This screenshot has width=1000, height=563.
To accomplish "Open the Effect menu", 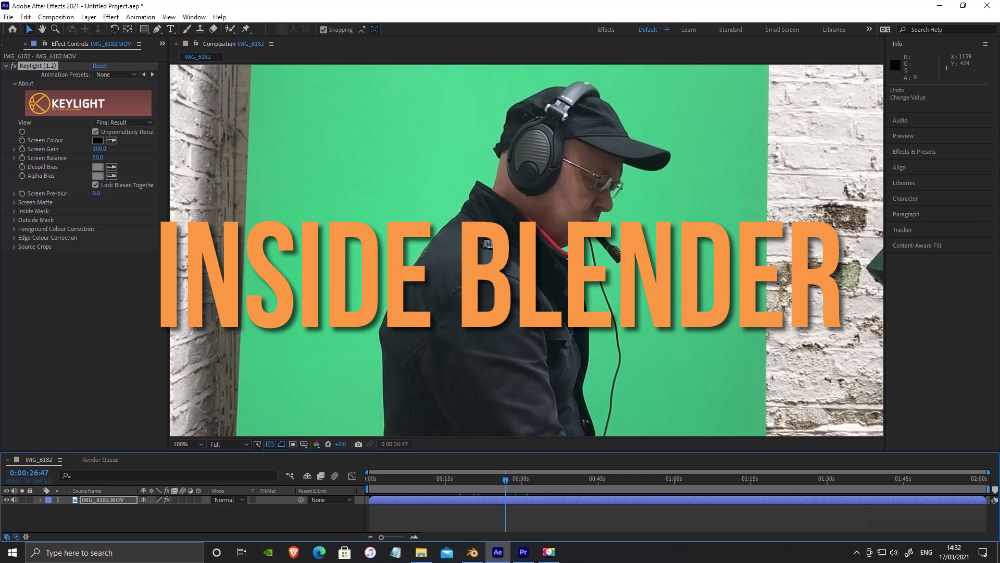I will 111,17.
